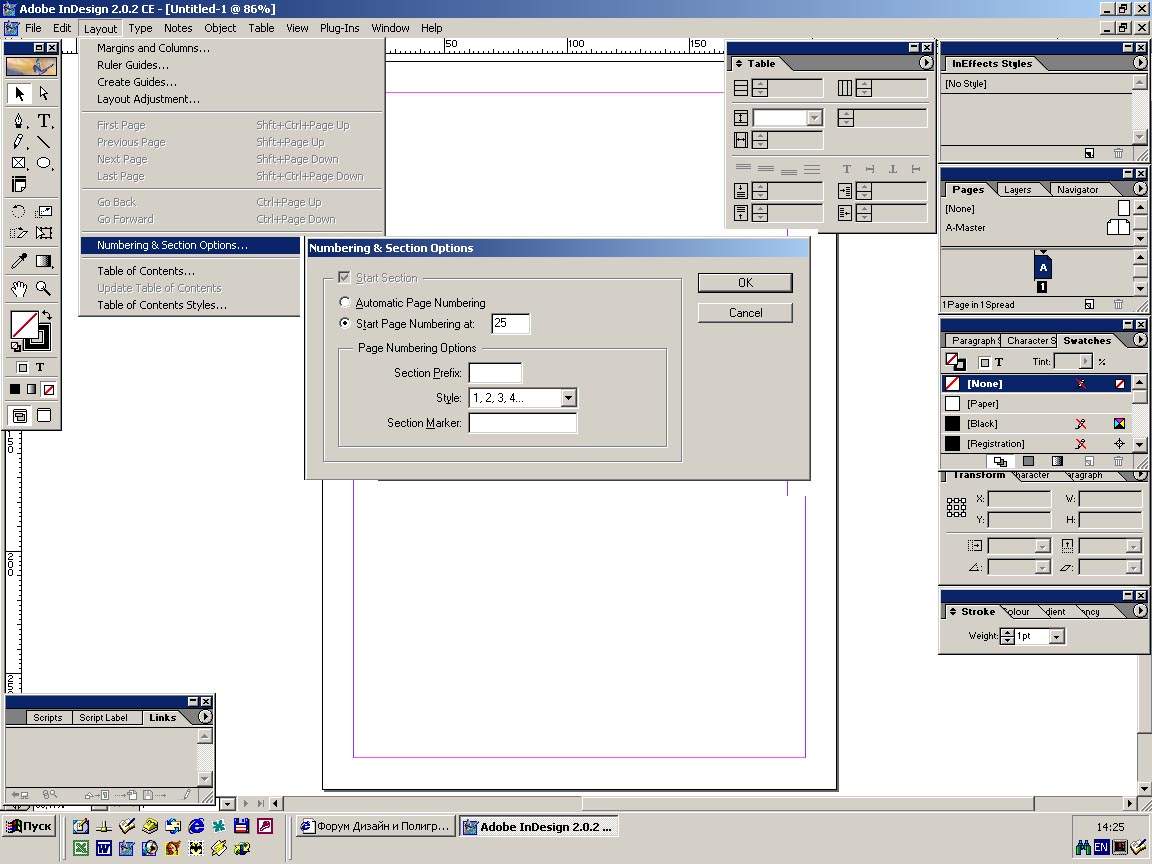Select the Scale tool
1152x864 pixels.
tap(44, 212)
